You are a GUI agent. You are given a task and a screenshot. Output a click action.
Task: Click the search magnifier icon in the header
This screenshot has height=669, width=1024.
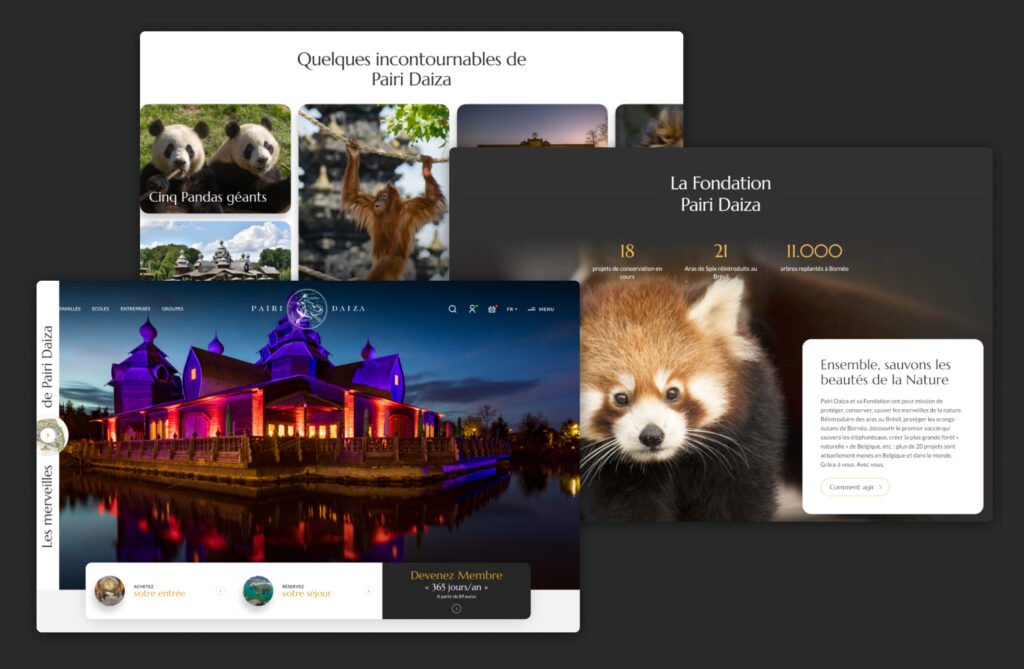pos(452,309)
